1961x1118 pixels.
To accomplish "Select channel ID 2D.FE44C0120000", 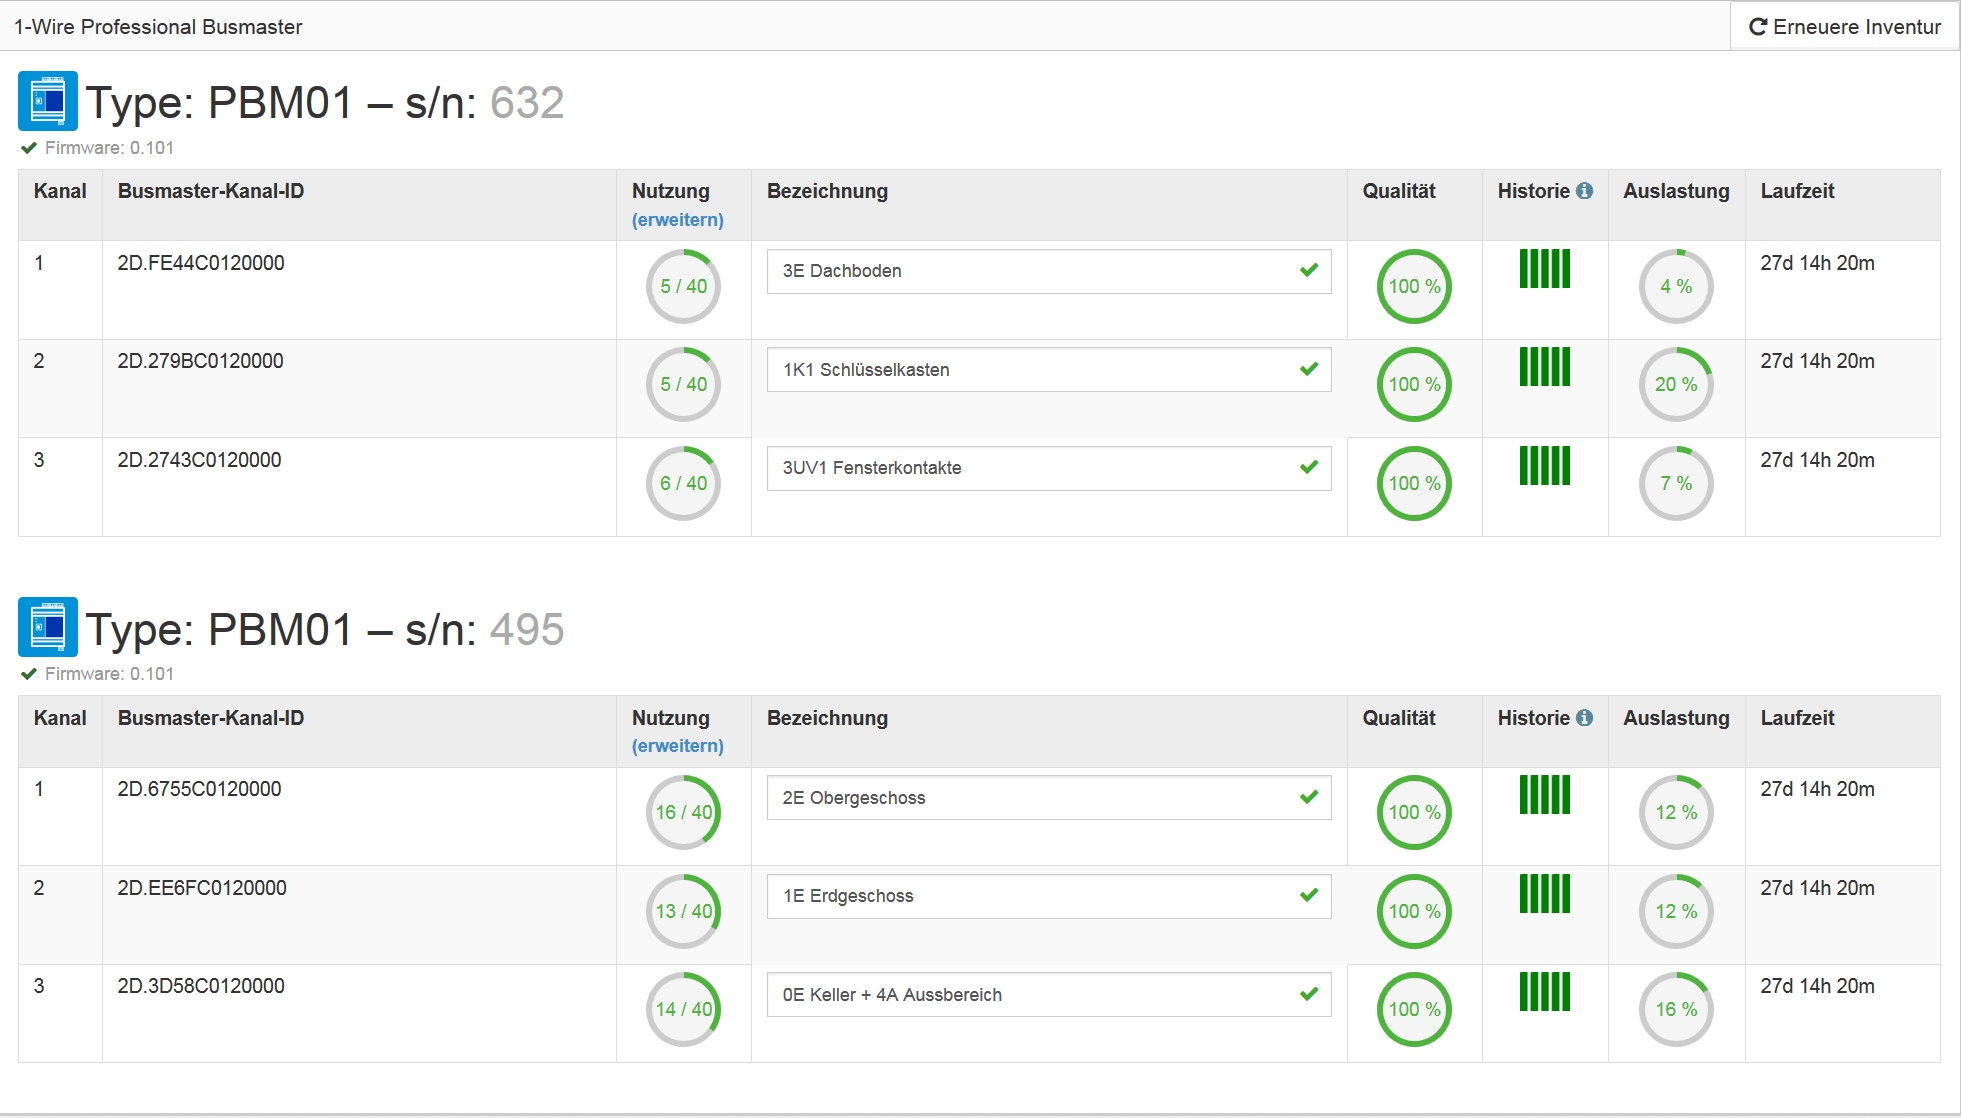I will pyautogui.click(x=201, y=263).
